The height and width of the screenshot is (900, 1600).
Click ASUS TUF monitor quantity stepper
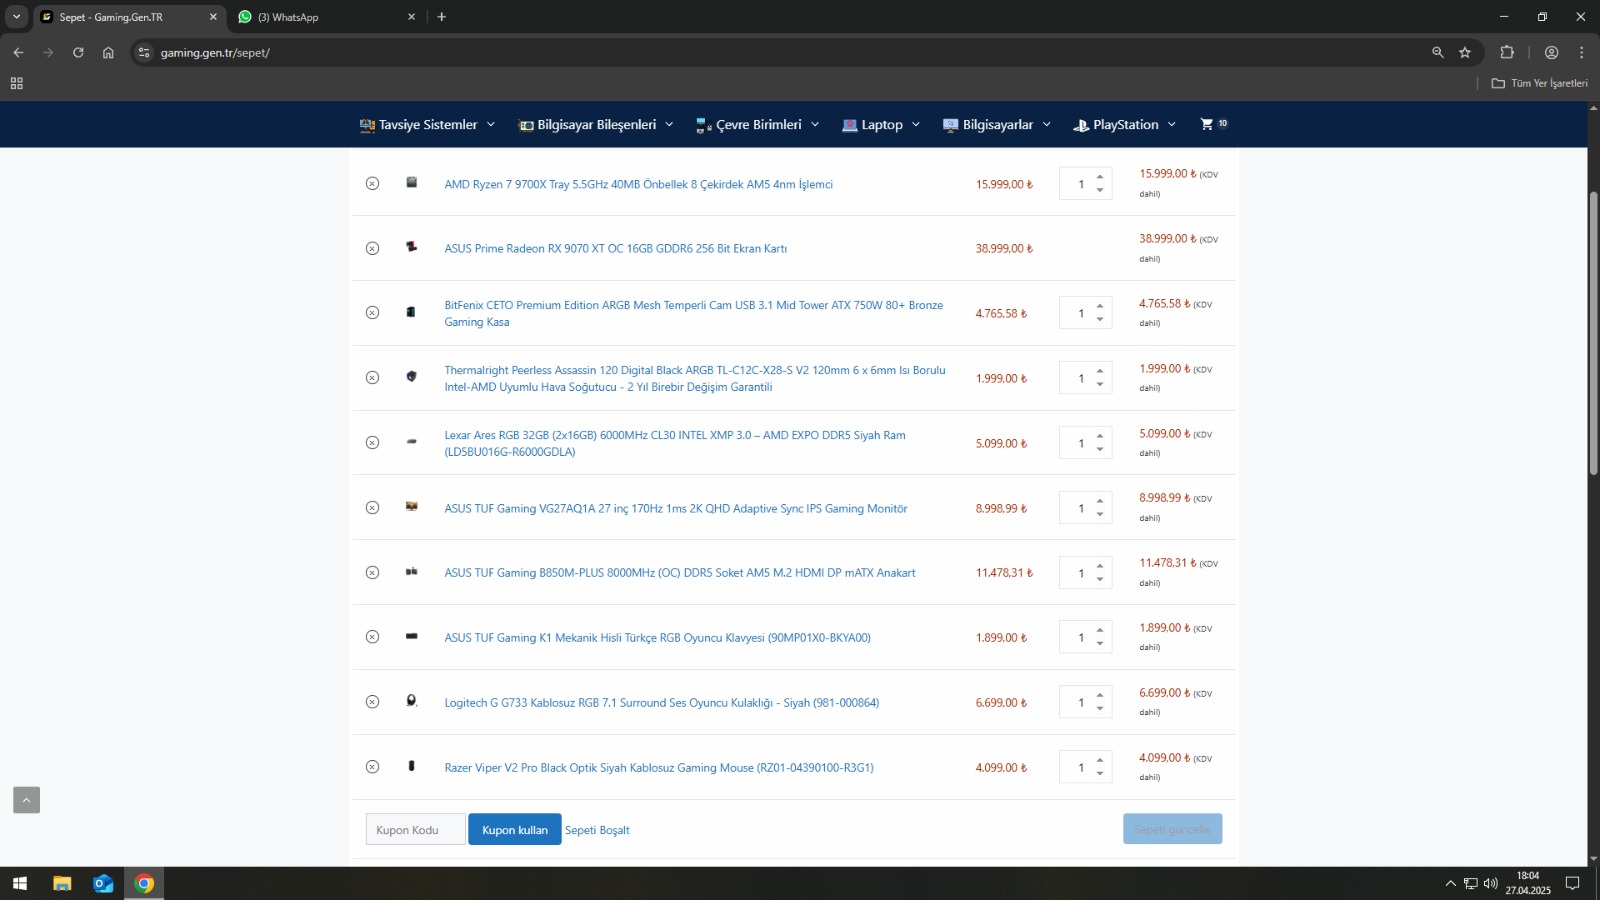pyautogui.click(x=1085, y=508)
